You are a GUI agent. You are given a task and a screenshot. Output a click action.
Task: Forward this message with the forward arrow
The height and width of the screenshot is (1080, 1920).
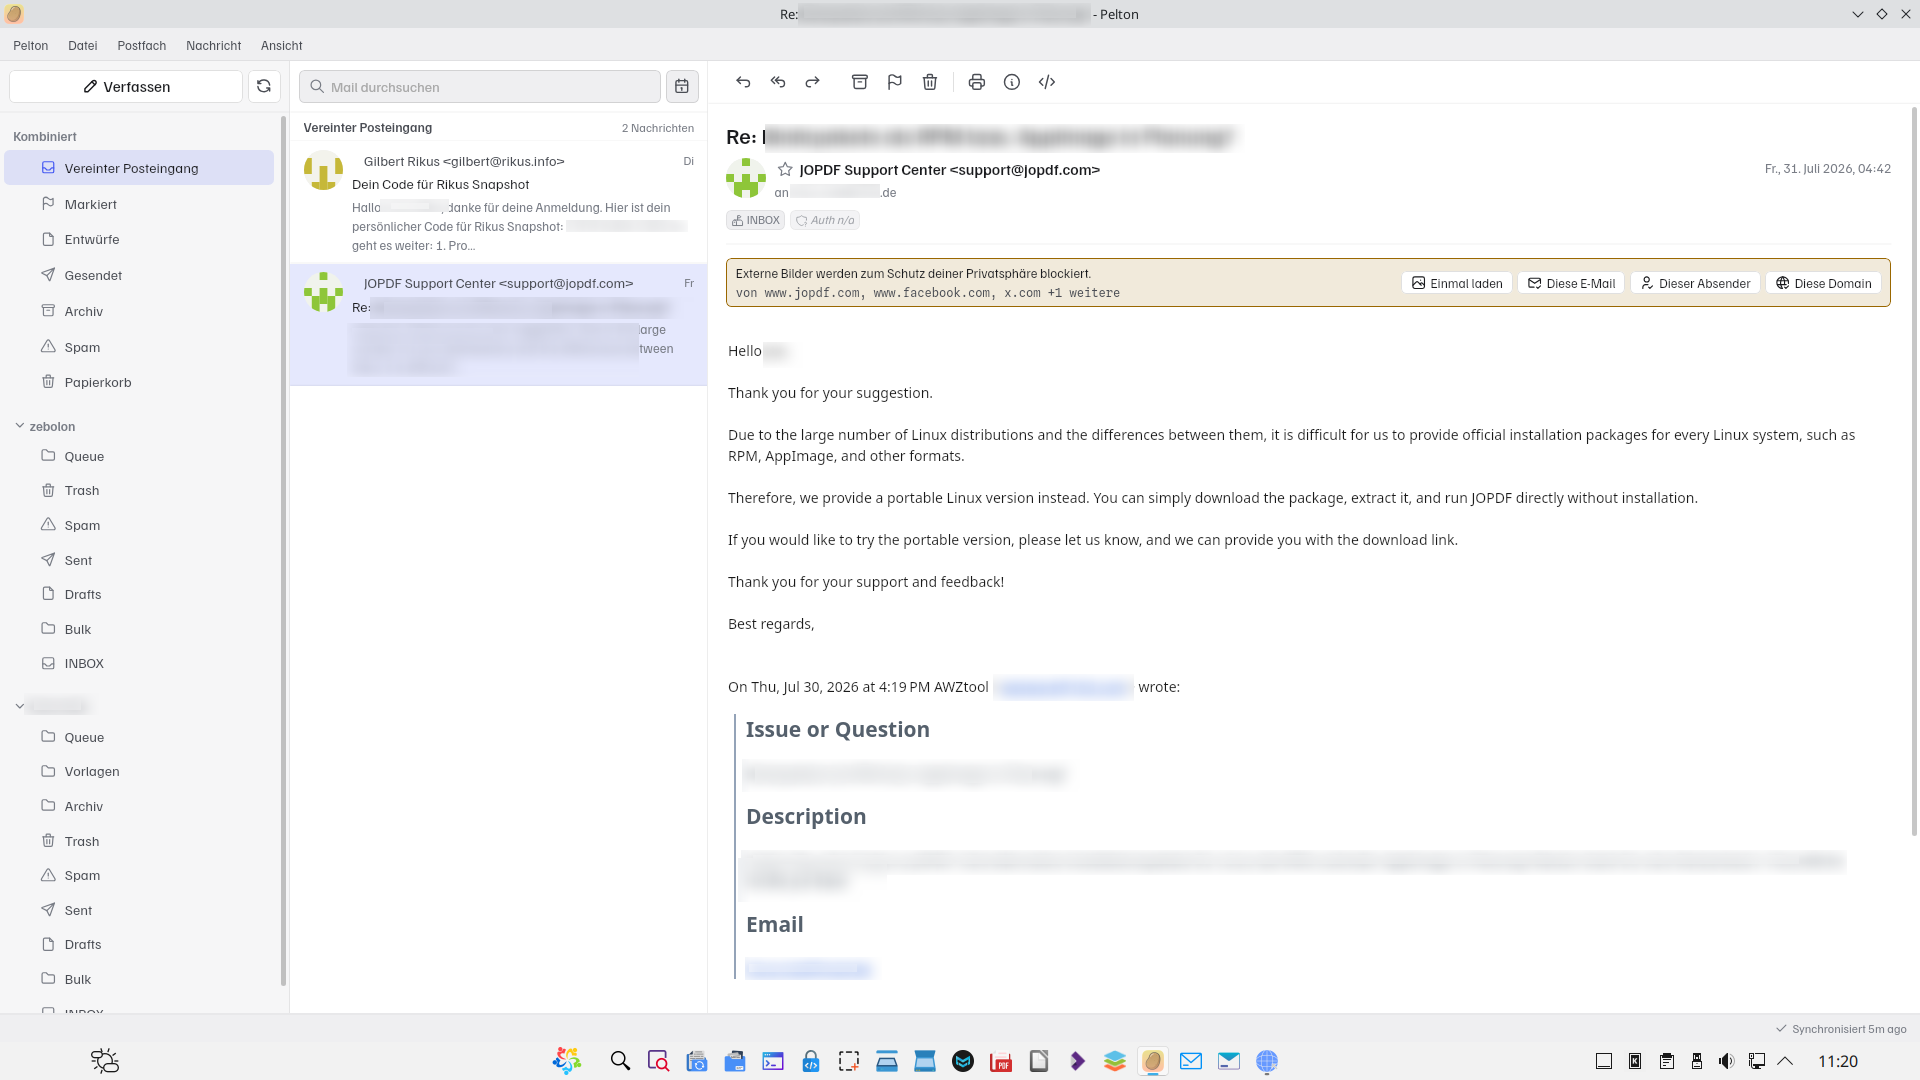click(813, 82)
